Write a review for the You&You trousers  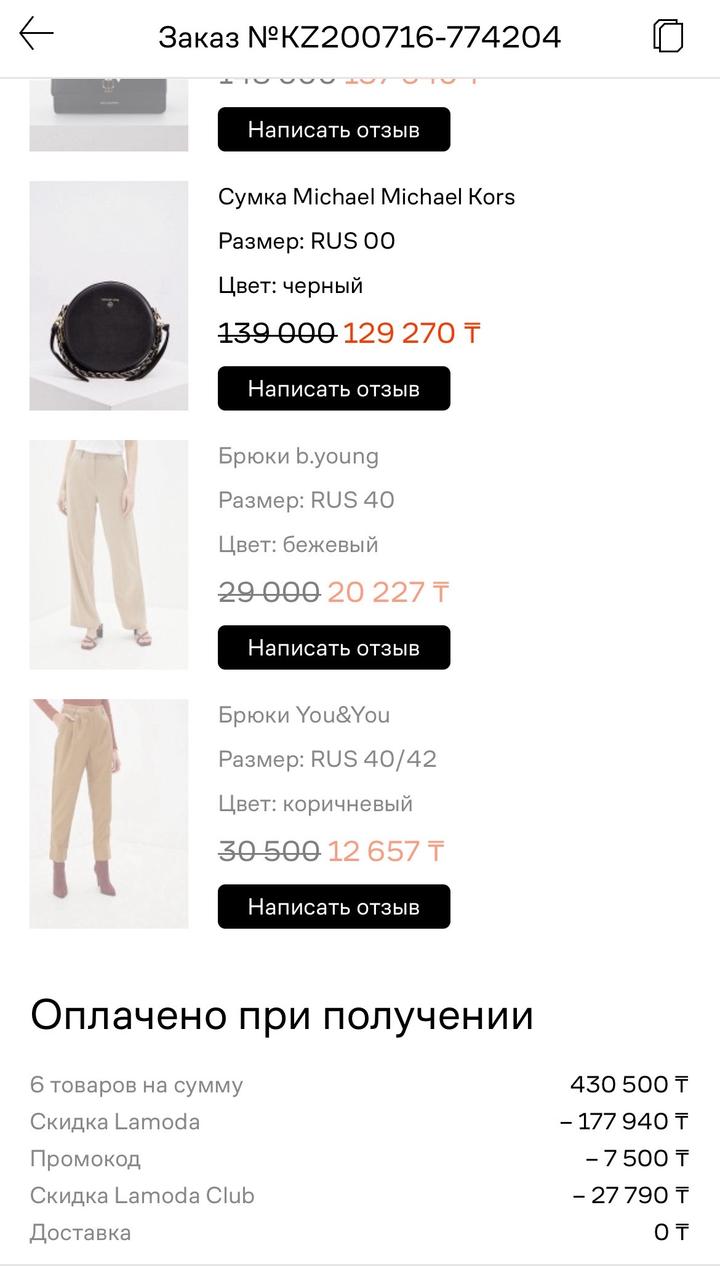334,906
